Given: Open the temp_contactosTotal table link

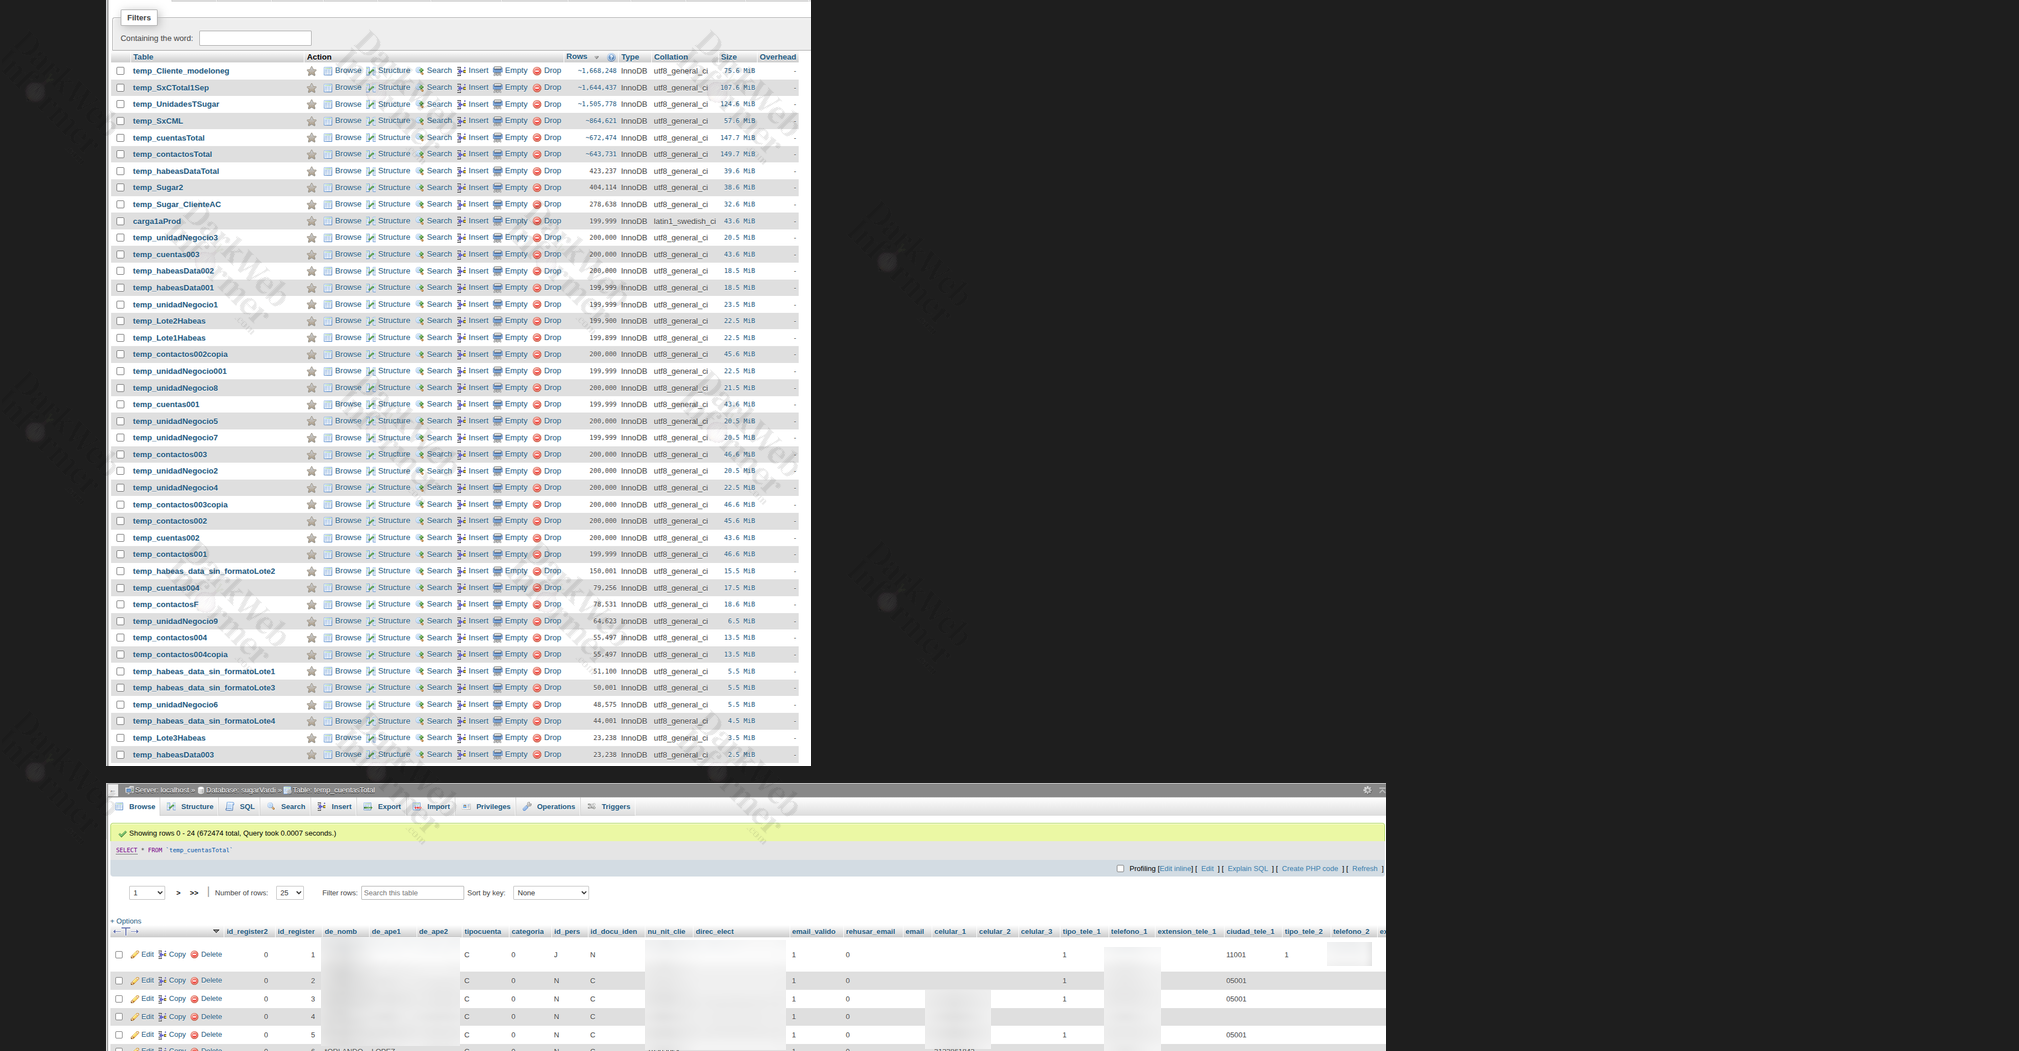Looking at the screenshot, I should pos(172,155).
